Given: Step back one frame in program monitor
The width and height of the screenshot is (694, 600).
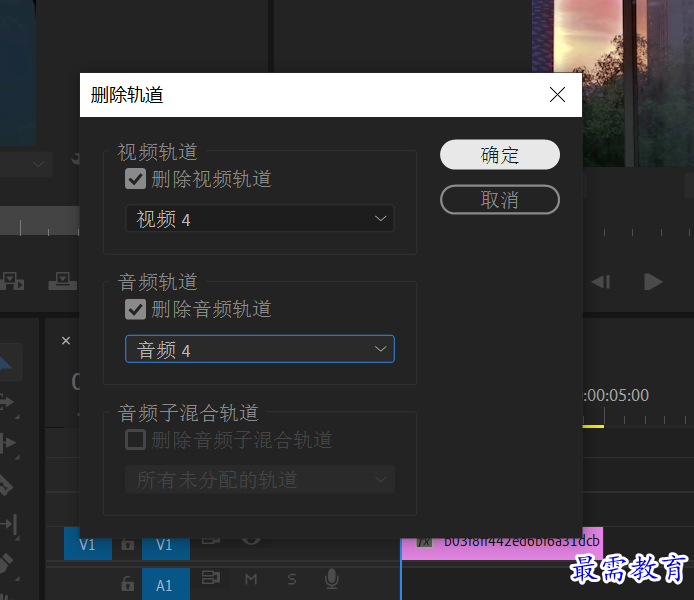Looking at the screenshot, I should pos(601,281).
